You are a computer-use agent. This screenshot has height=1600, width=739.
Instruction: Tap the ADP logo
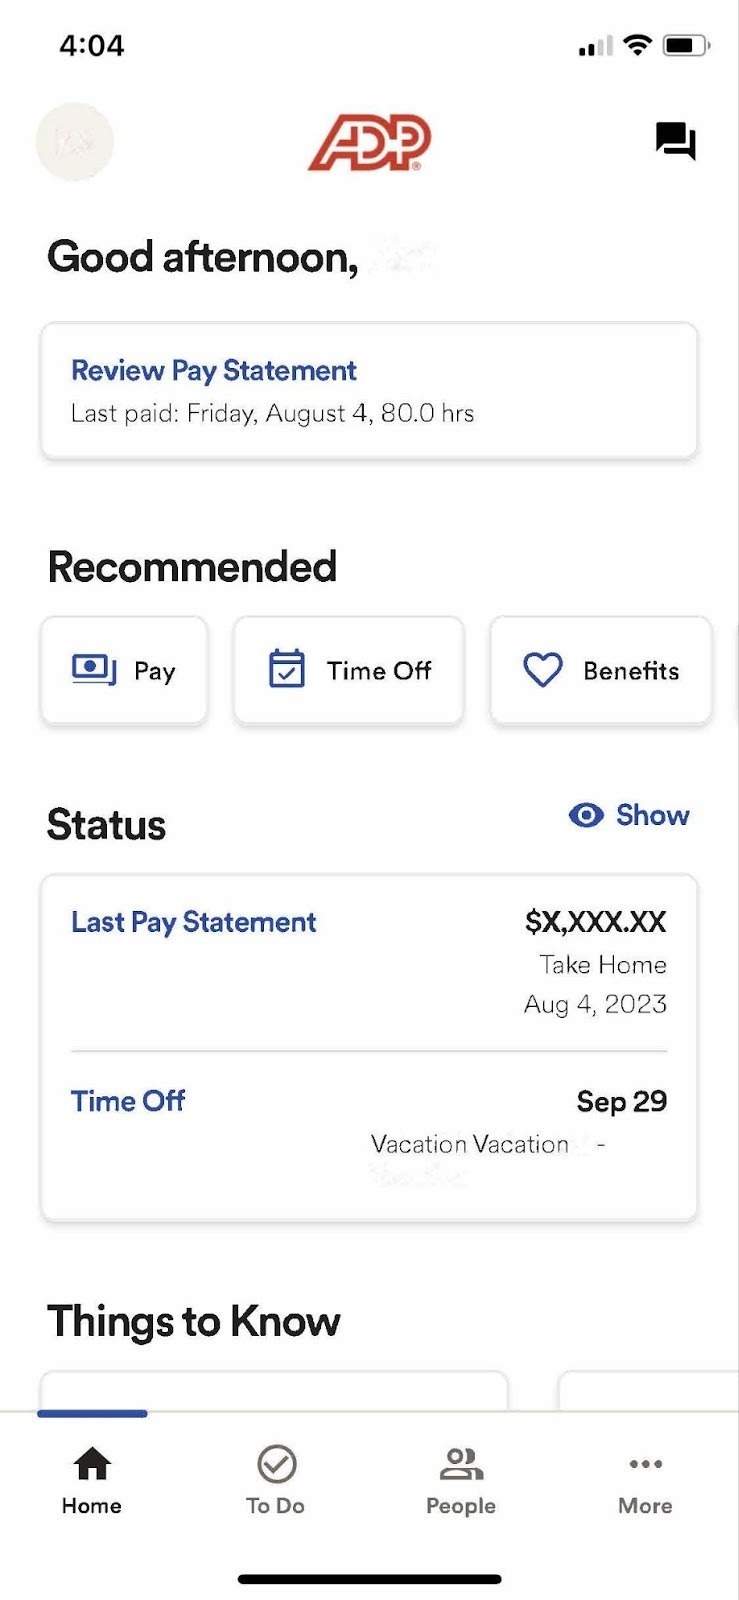pos(370,142)
